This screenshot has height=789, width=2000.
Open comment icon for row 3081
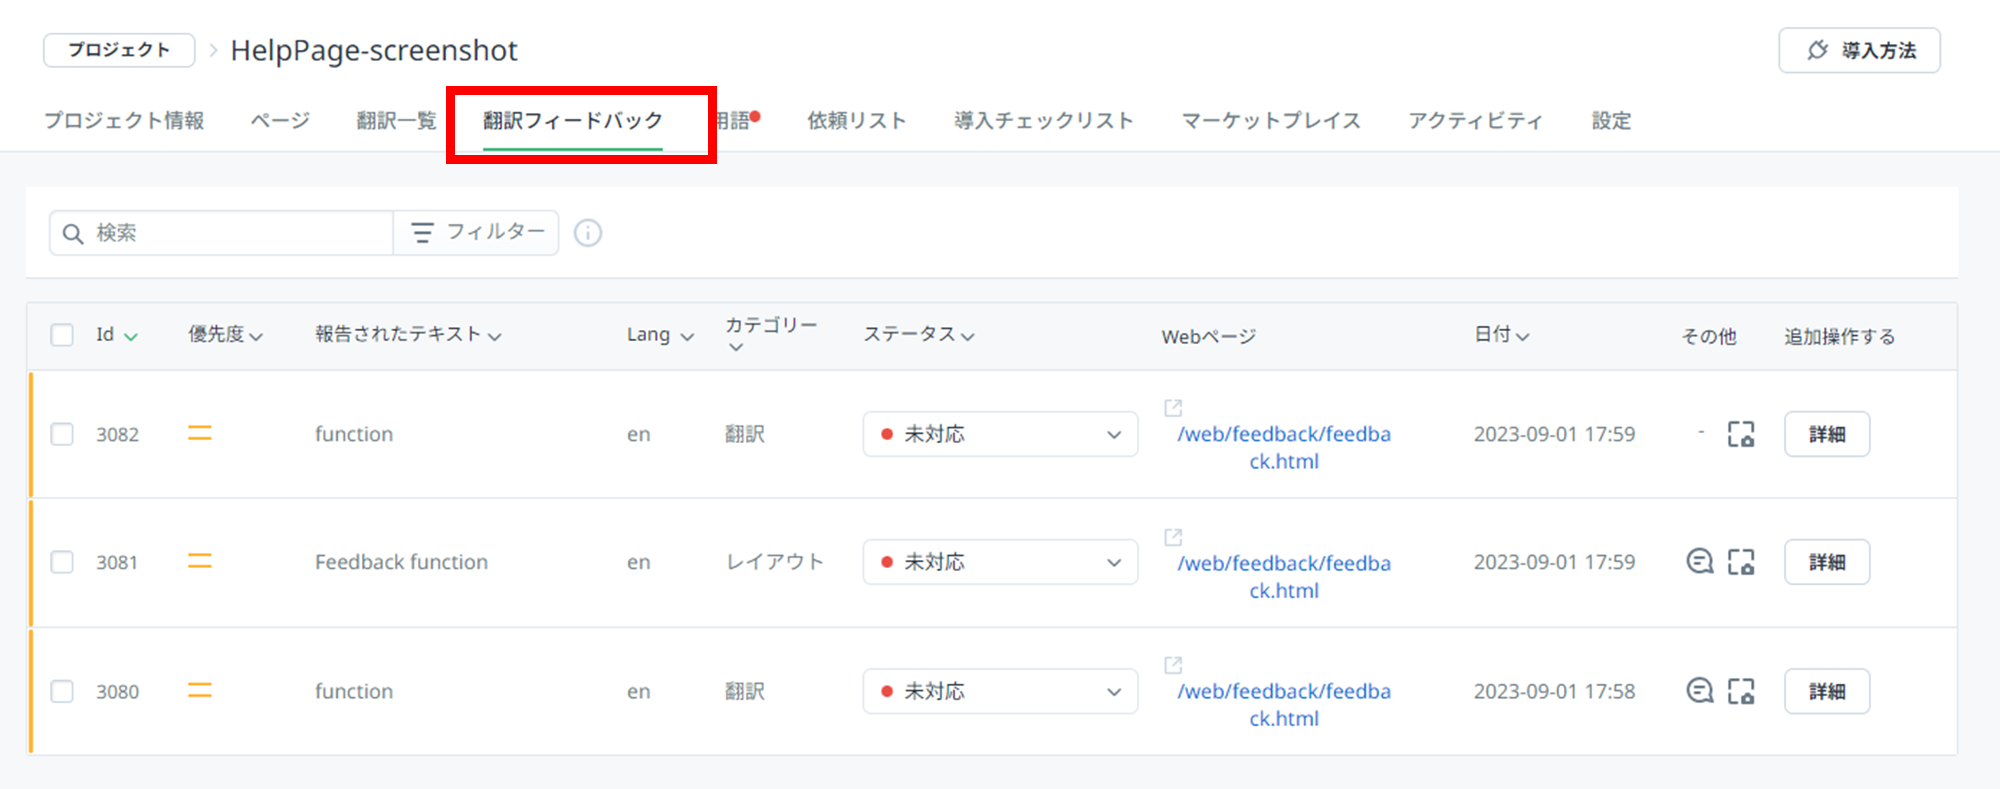pyautogui.click(x=1699, y=562)
